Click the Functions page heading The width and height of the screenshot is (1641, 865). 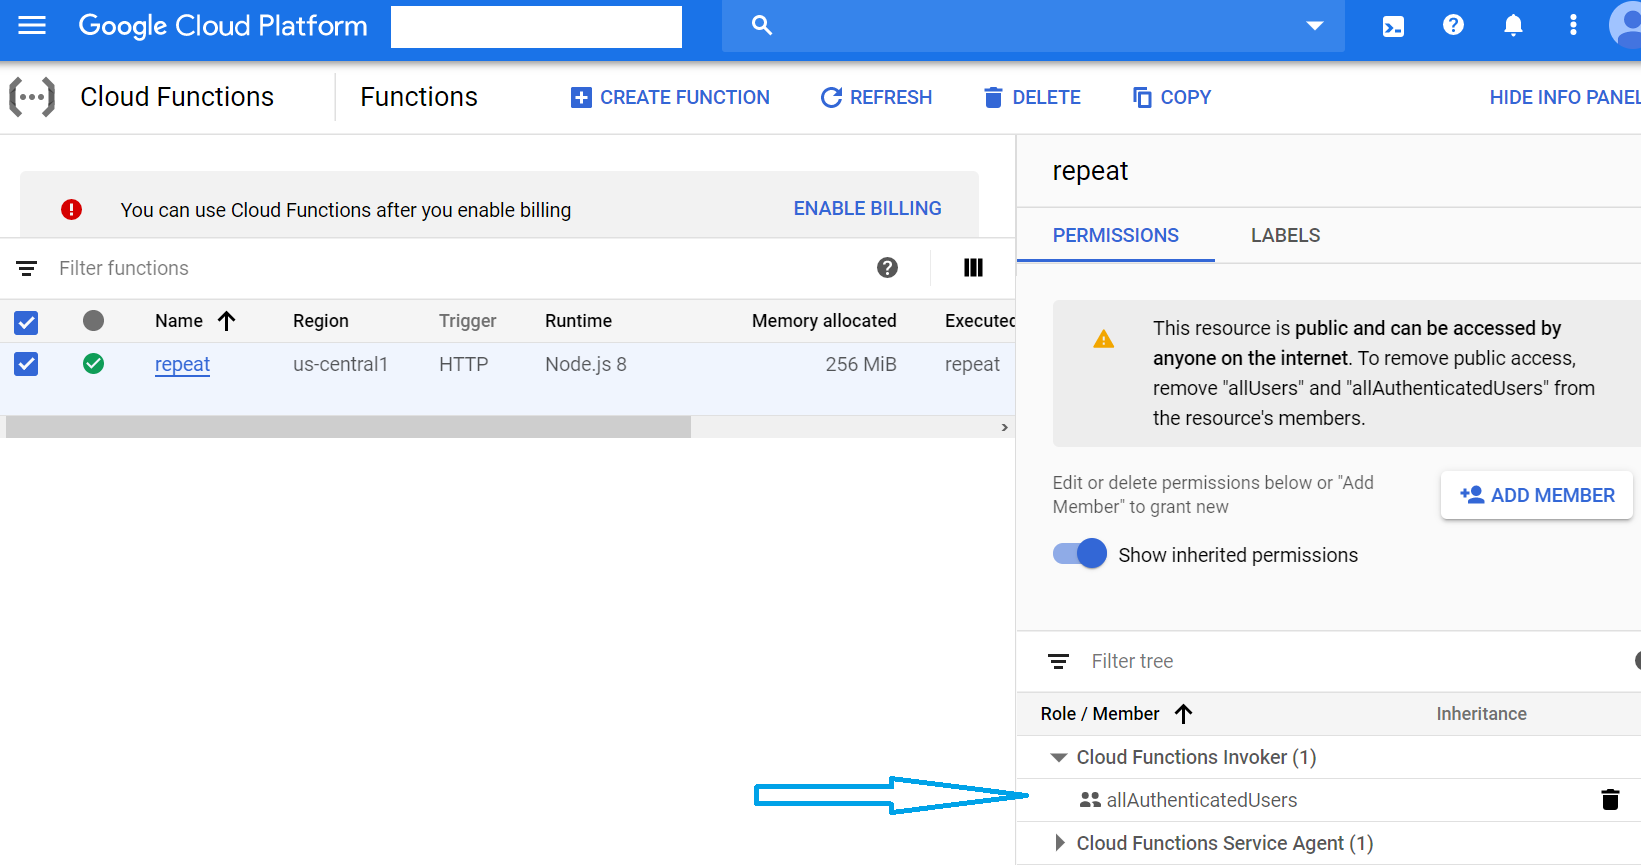click(x=419, y=96)
